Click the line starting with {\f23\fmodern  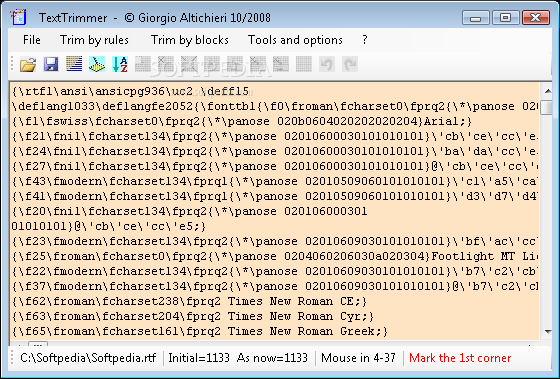point(274,241)
